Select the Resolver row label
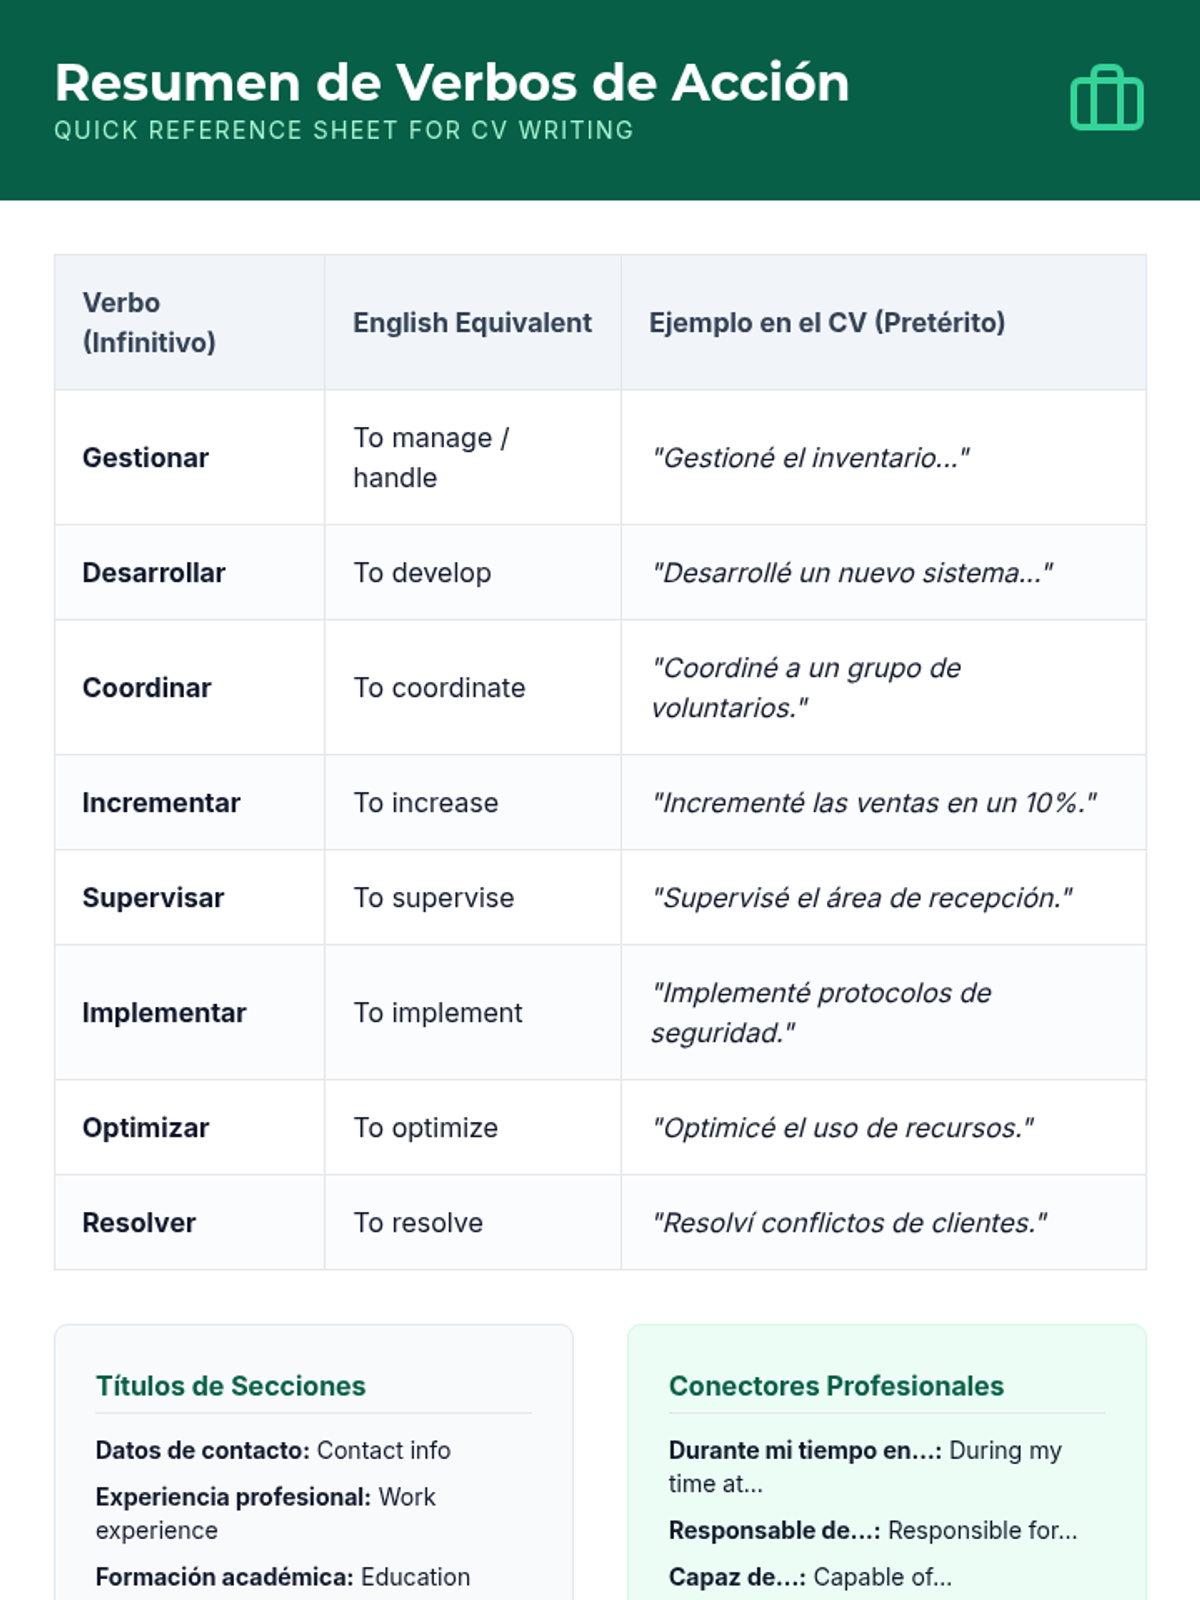The height and width of the screenshot is (1600, 1200). [139, 1223]
